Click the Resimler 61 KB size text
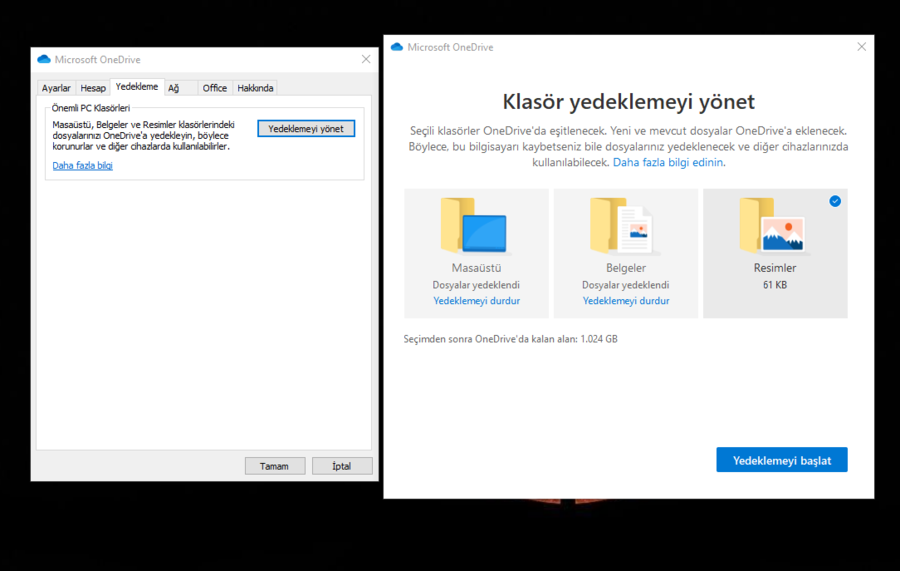This screenshot has height=571, width=900. [775, 285]
